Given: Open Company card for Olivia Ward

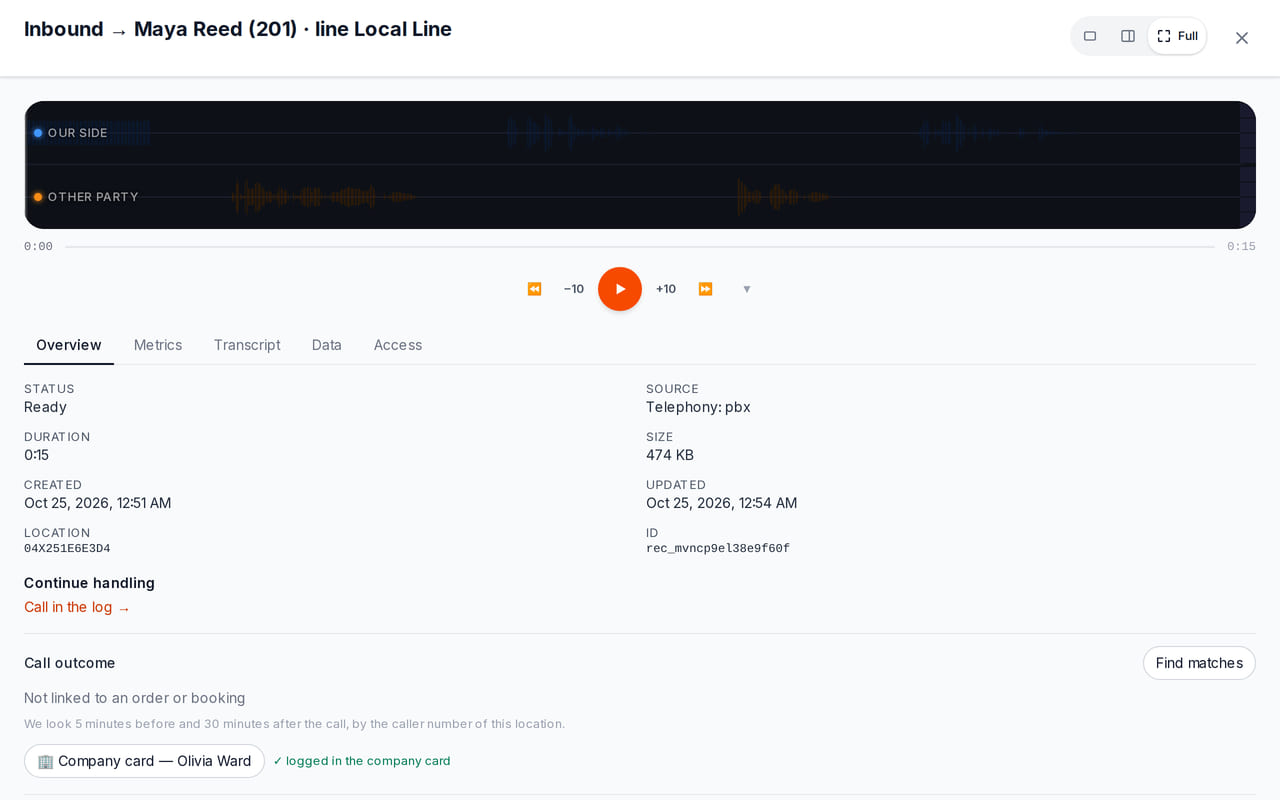Looking at the screenshot, I should pyautogui.click(x=144, y=761).
